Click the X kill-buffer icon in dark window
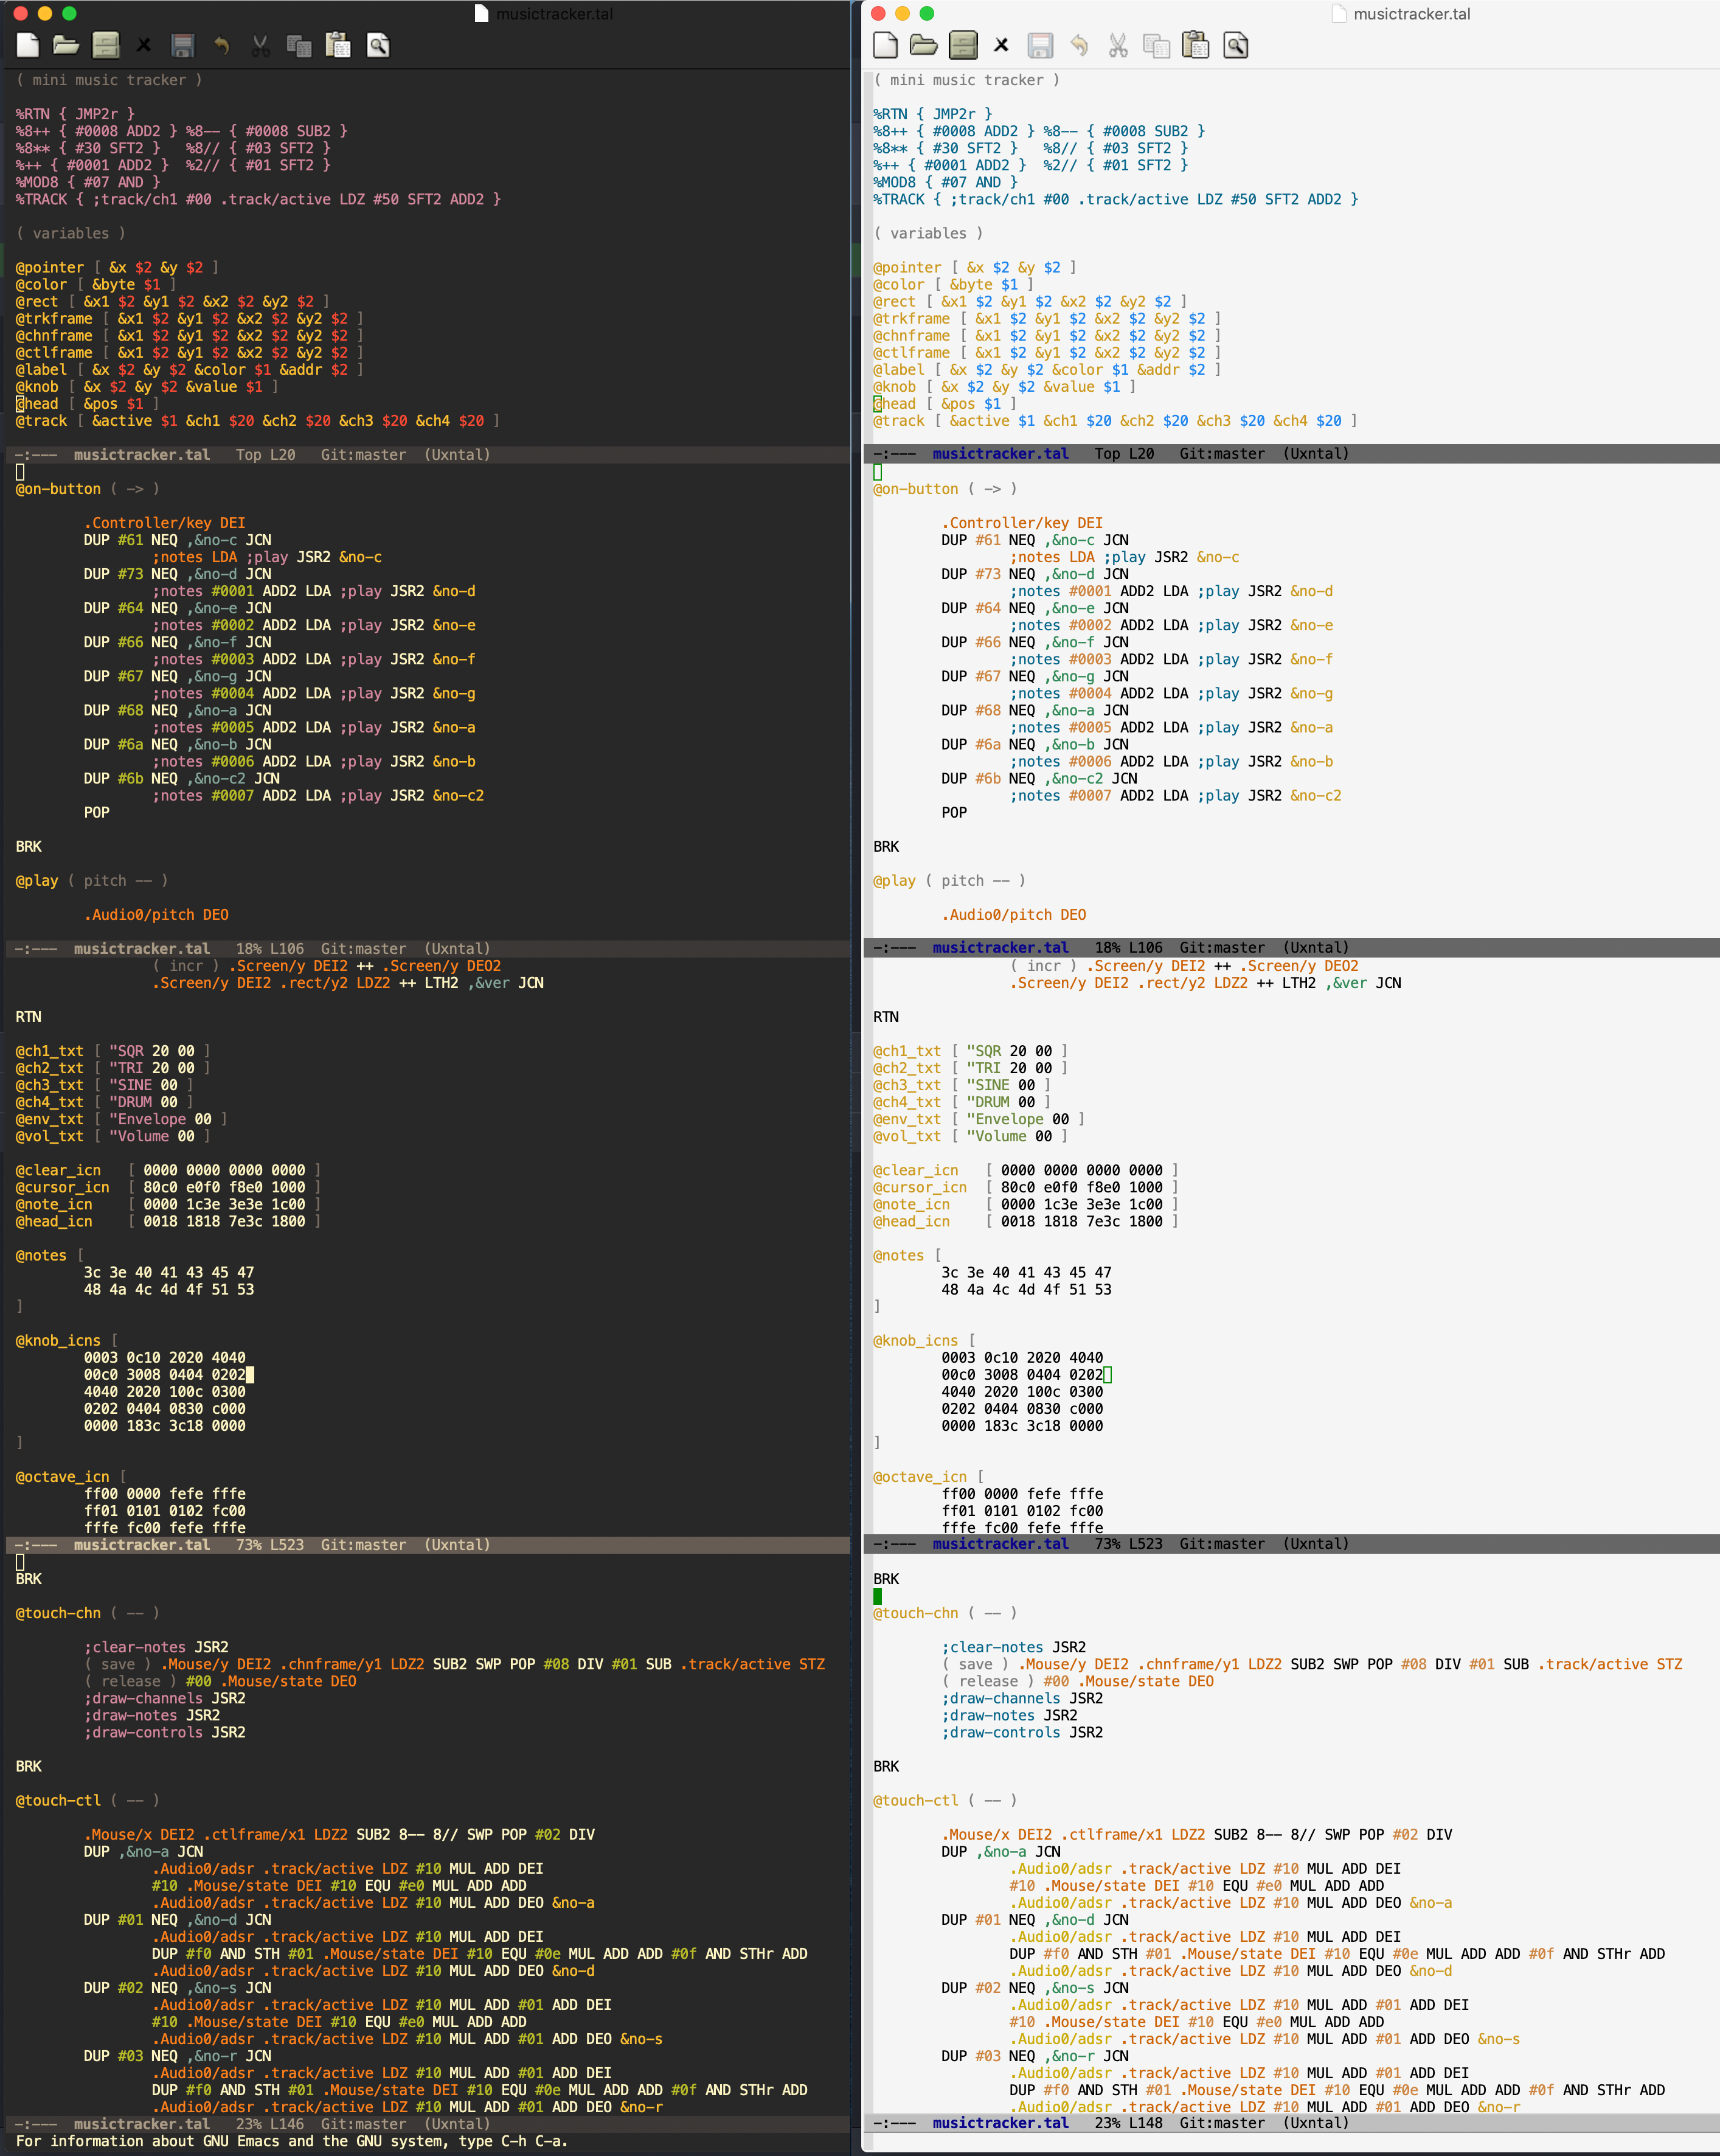 (x=144, y=45)
